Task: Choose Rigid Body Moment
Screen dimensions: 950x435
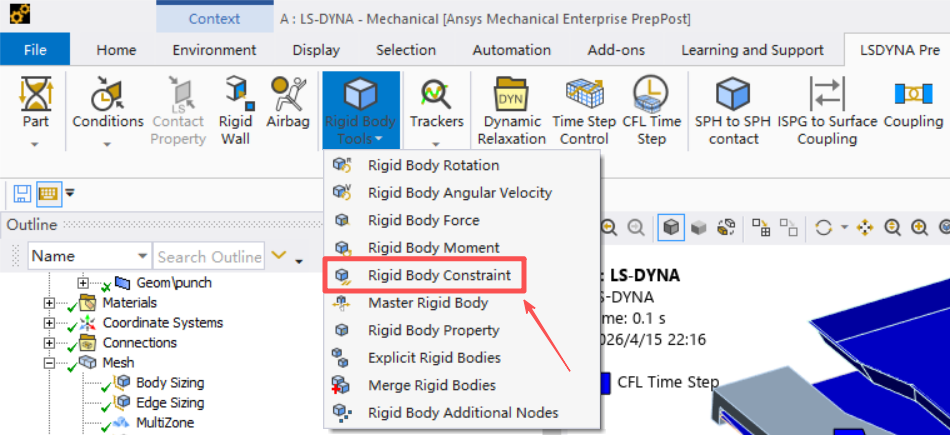Action: tap(462, 248)
